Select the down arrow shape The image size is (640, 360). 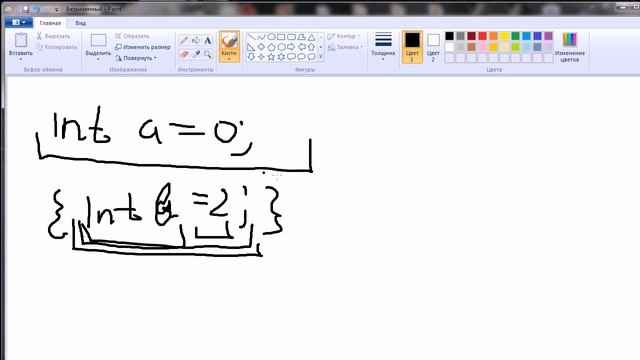(251, 57)
